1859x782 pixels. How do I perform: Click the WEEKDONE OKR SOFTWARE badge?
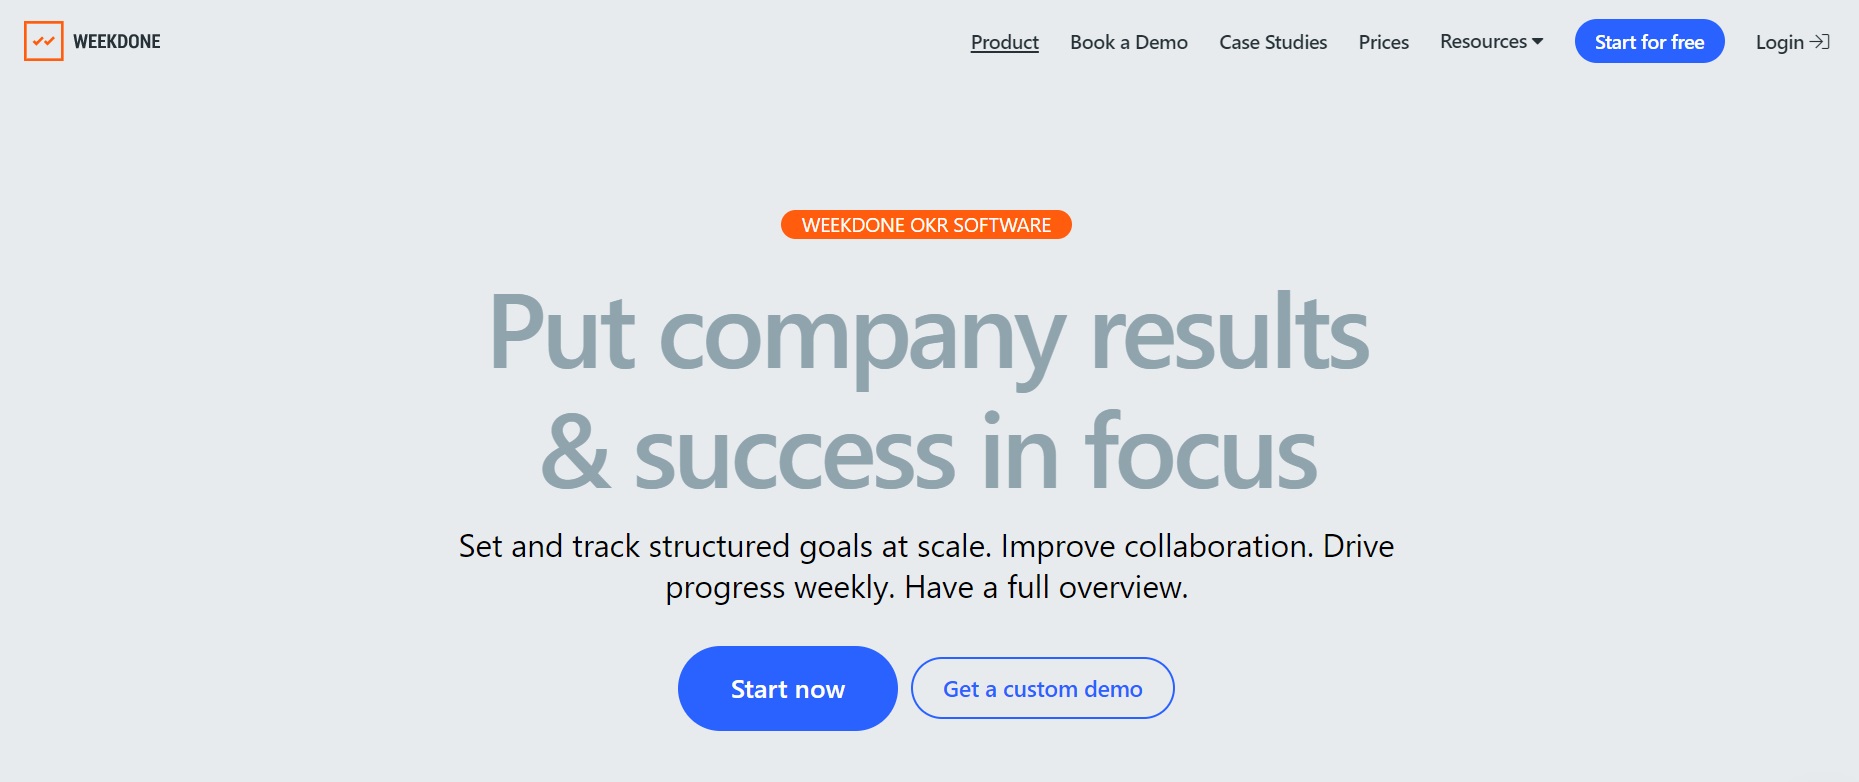tap(925, 224)
